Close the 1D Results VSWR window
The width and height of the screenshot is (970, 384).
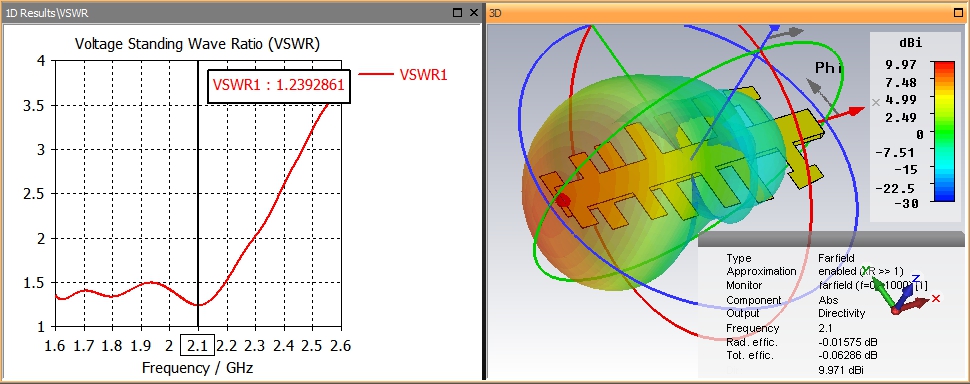(474, 12)
